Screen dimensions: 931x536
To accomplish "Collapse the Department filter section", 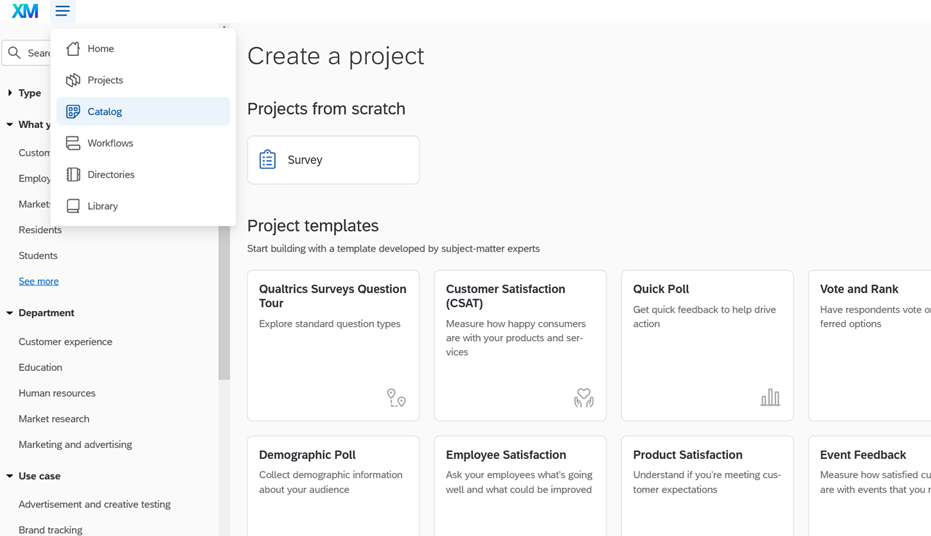I will (10, 313).
